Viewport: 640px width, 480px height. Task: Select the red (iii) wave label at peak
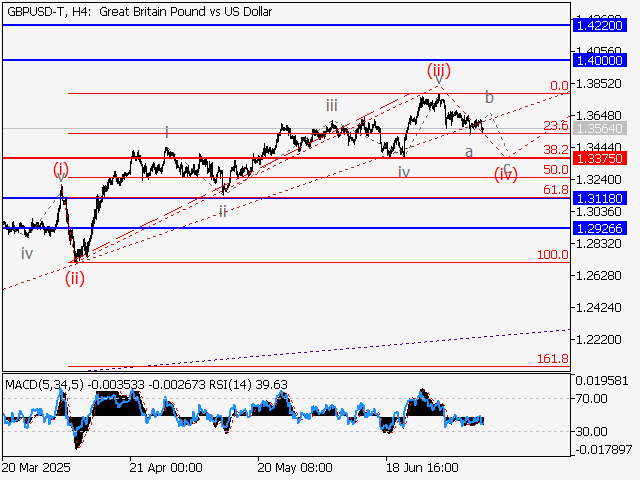[x=438, y=70]
